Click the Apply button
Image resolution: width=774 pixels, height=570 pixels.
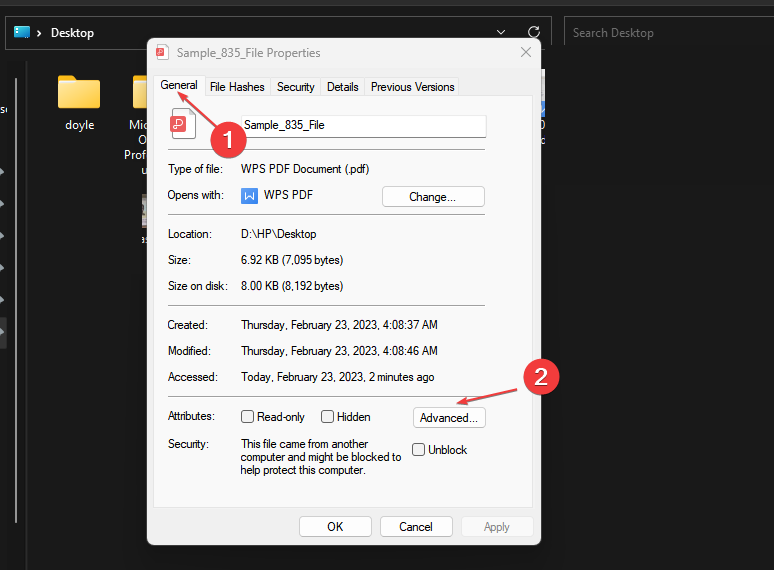click(x=497, y=527)
